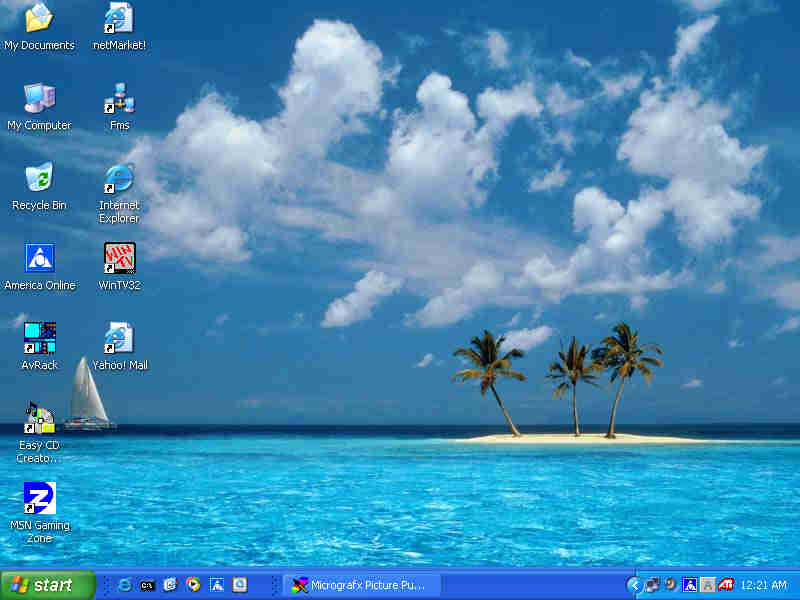Launch Internet Explorer from Quick Launch
Screen dimensions: 800x600
[122, 585]
